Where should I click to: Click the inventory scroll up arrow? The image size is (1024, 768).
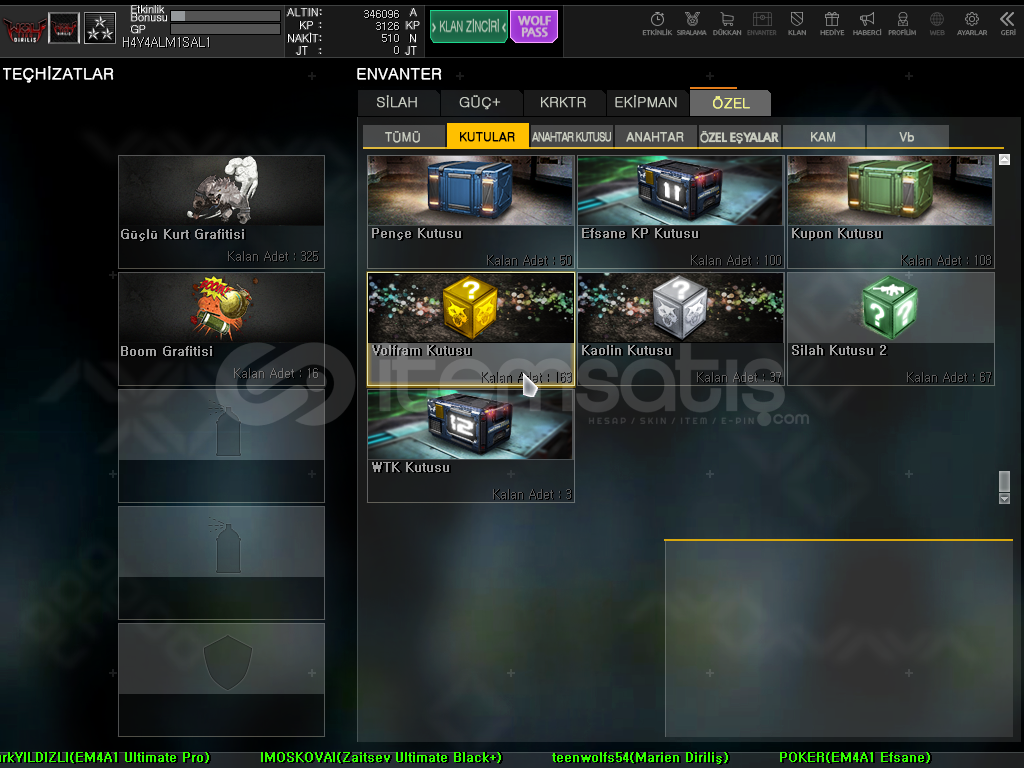pyautogui.click(x=1004, y=159)
